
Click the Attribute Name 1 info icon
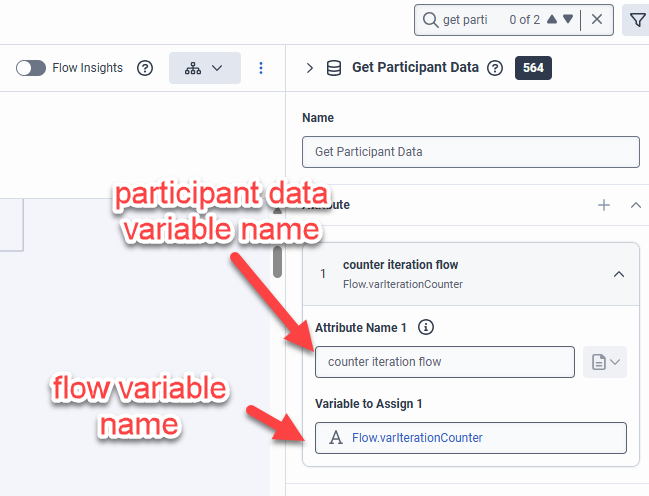426,327
